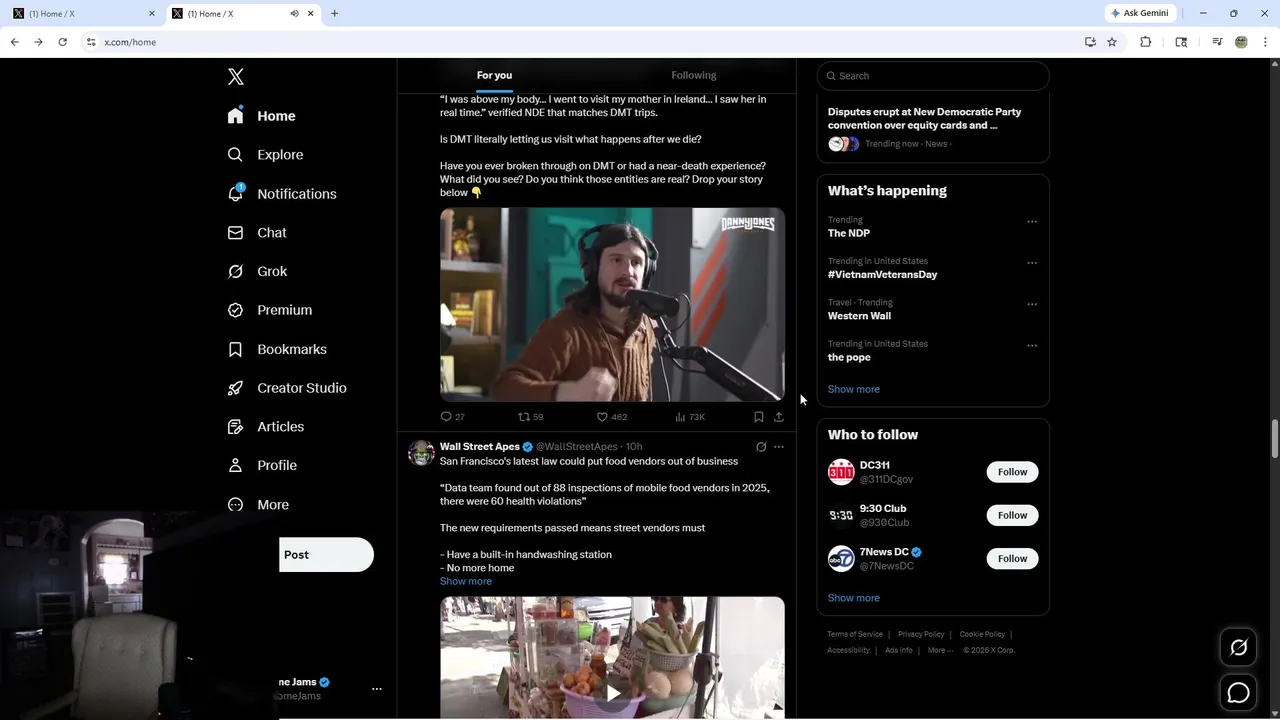Follow 9:30 Club account
This screenshot has width=1280, height=720.
pos(1012,515)
